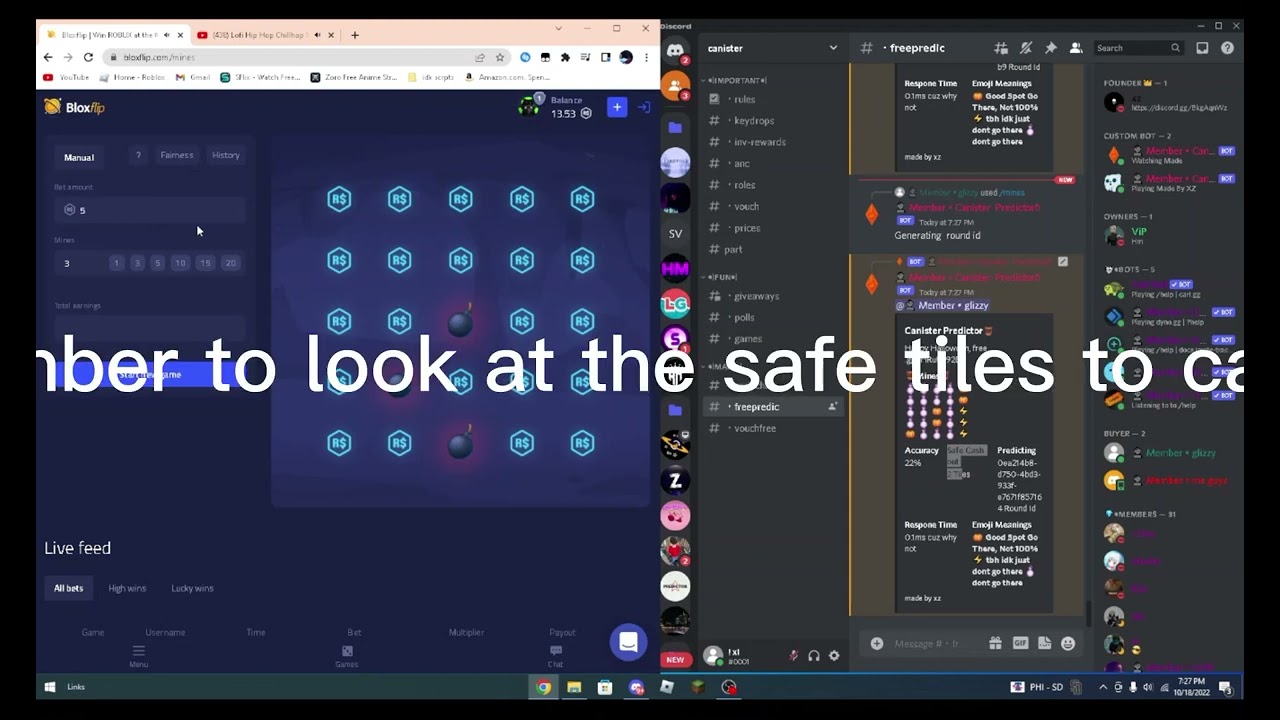Toggle Discord headphones deafen
1280x720 pixels.
pyautogui.click(x=814, y=656)
